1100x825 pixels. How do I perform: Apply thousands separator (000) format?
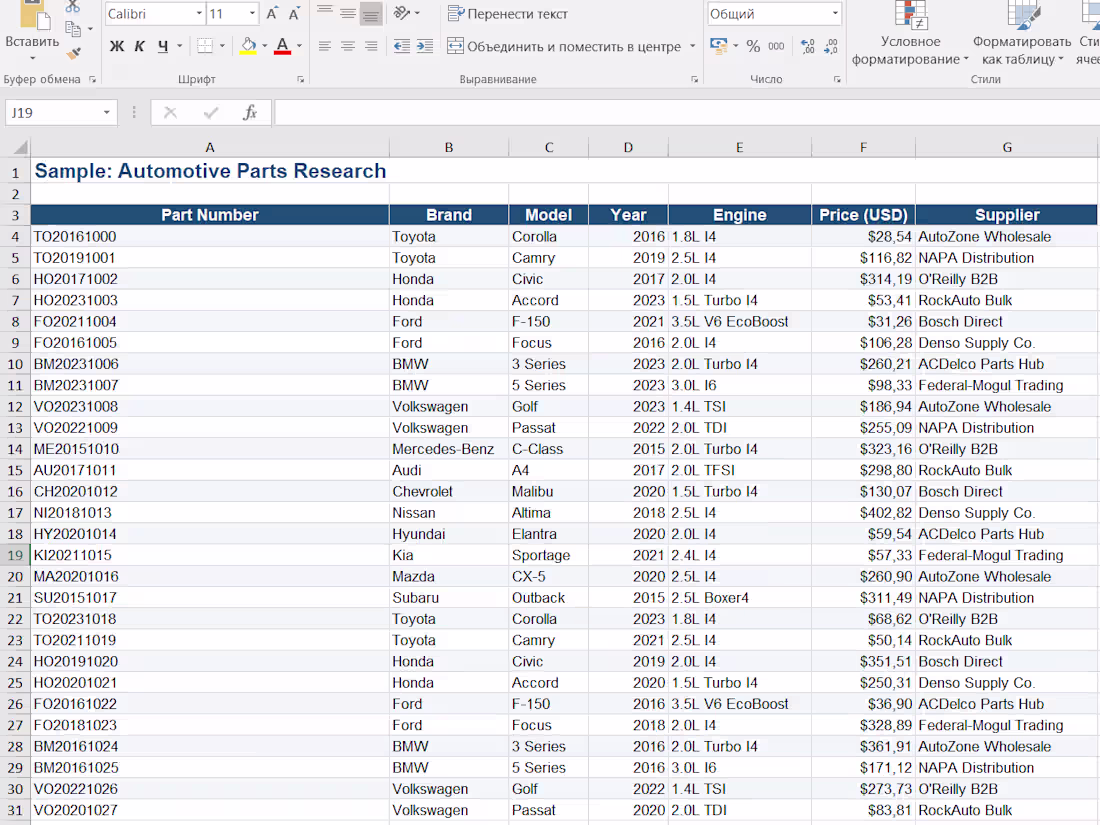(x=776, y=46)
